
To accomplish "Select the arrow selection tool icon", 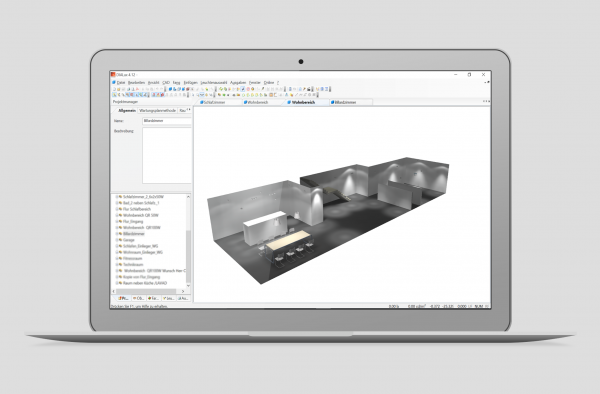I will click(x=114, y=94).
